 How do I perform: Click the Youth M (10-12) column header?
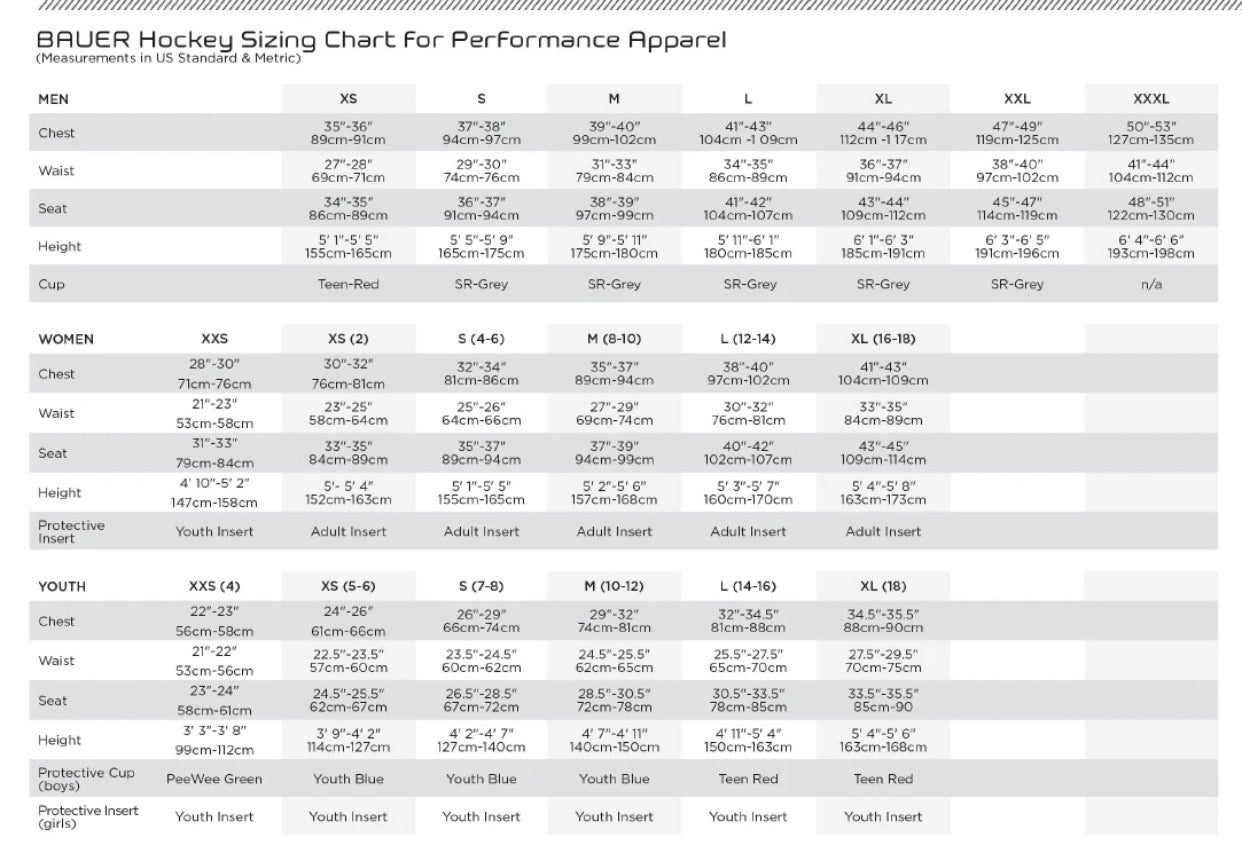pyautogui.click(x=614, y=586)
